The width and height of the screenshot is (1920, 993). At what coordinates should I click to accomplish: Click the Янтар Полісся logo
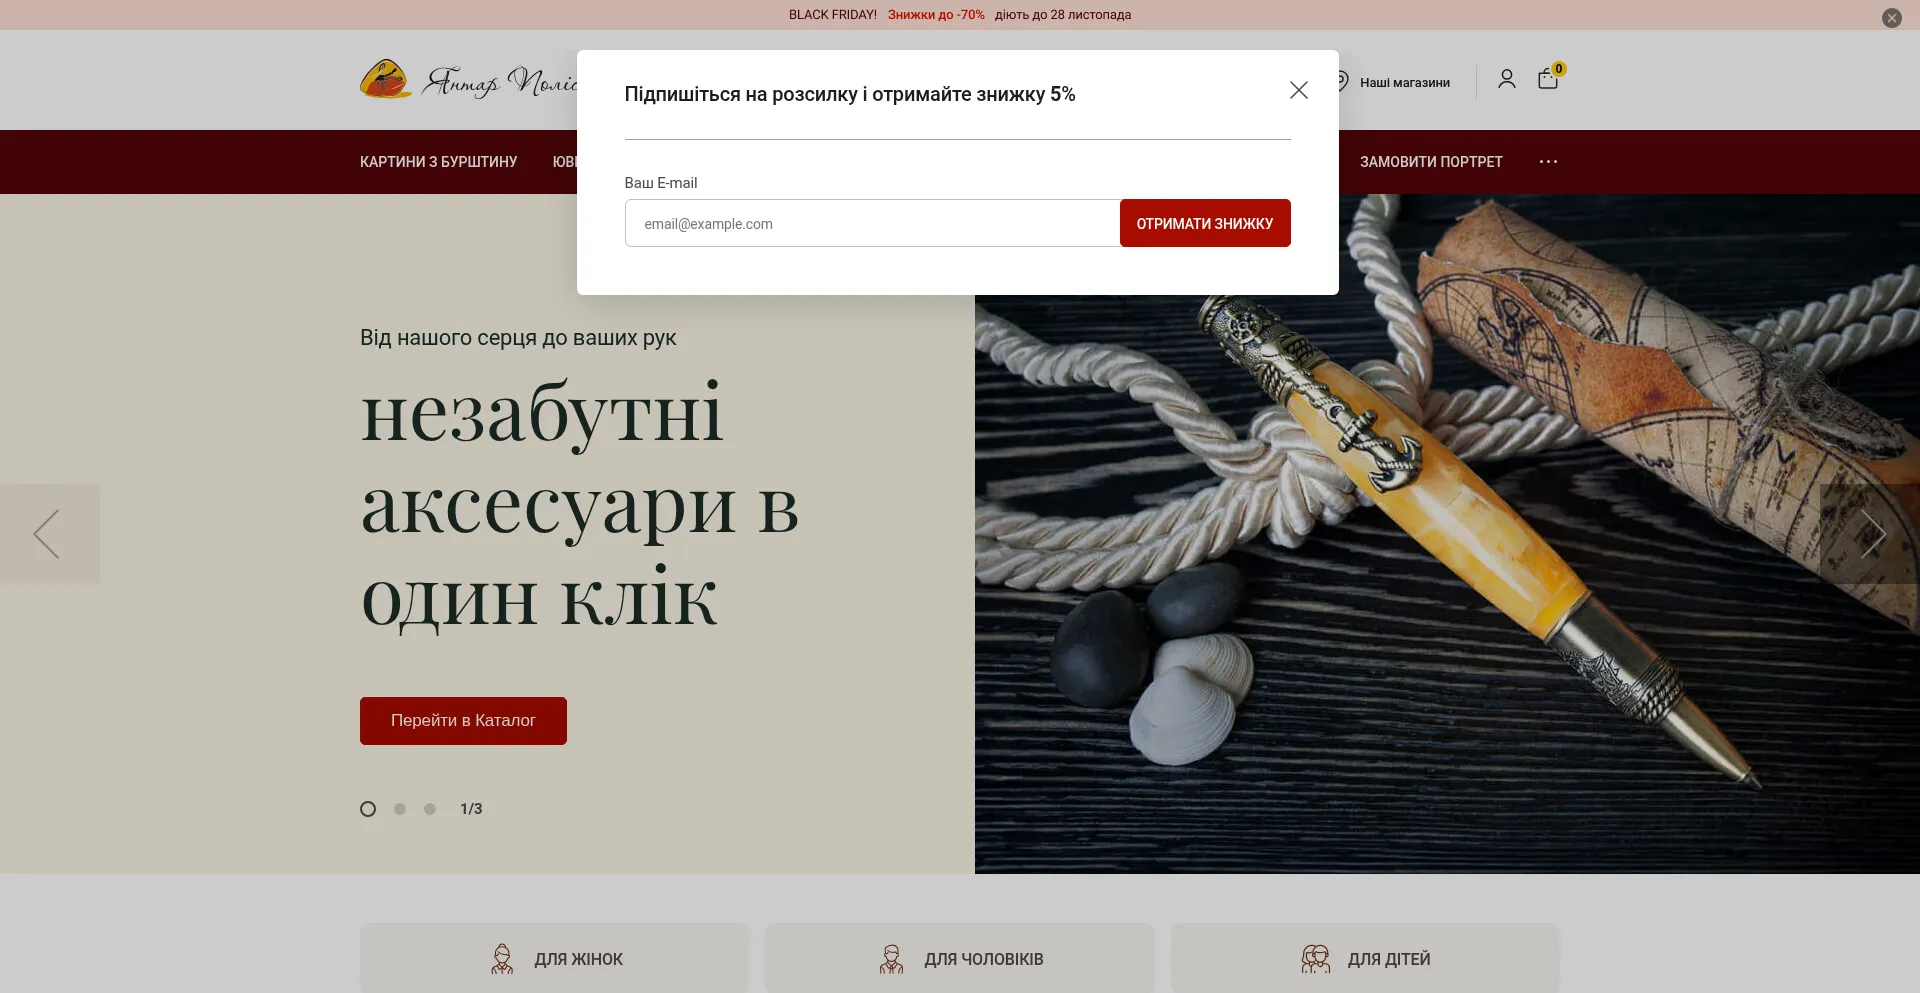[468, 80]
